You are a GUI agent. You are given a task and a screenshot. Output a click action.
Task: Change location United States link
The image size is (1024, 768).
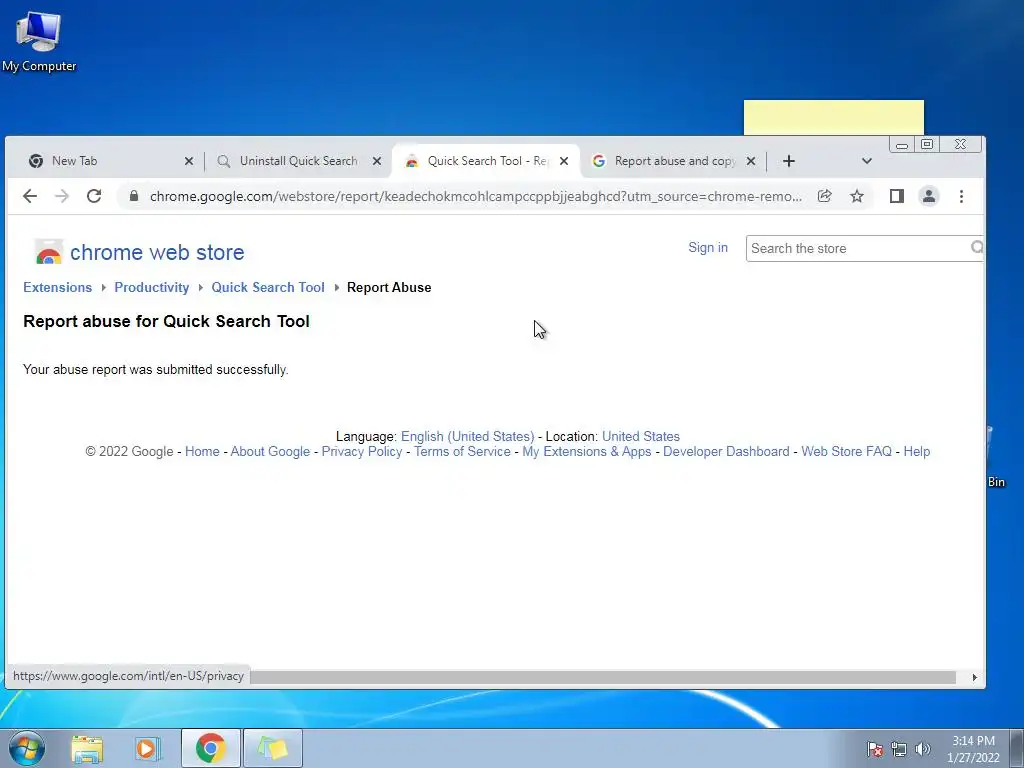coord(641,436)
